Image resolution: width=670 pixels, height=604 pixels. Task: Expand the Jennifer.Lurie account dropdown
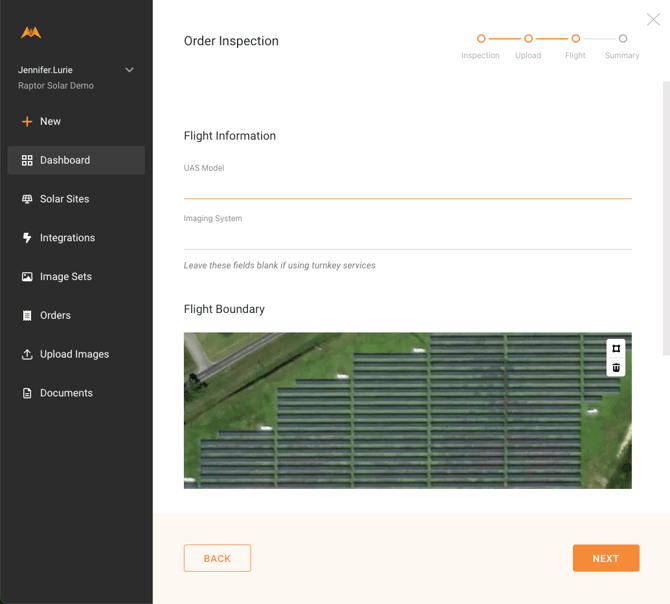[129, 70]
